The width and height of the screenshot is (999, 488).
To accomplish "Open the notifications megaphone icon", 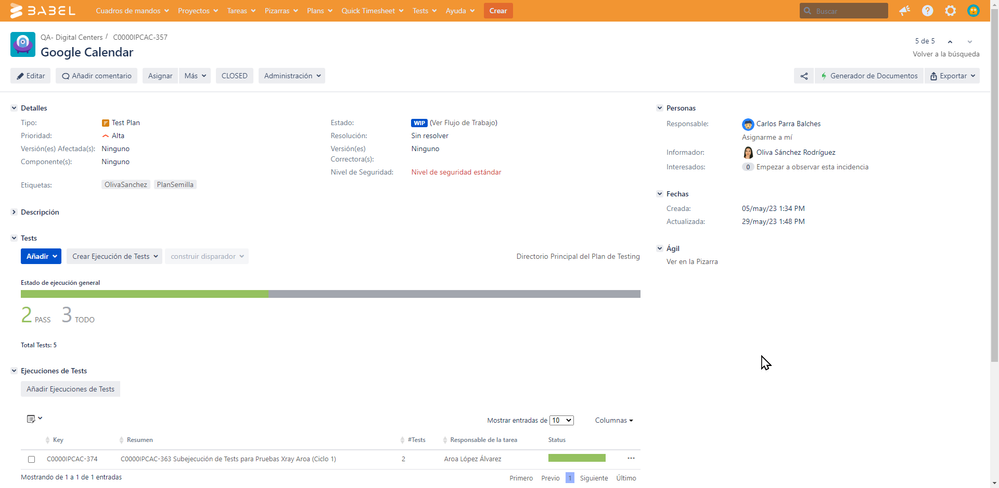I will coord(904,11).
